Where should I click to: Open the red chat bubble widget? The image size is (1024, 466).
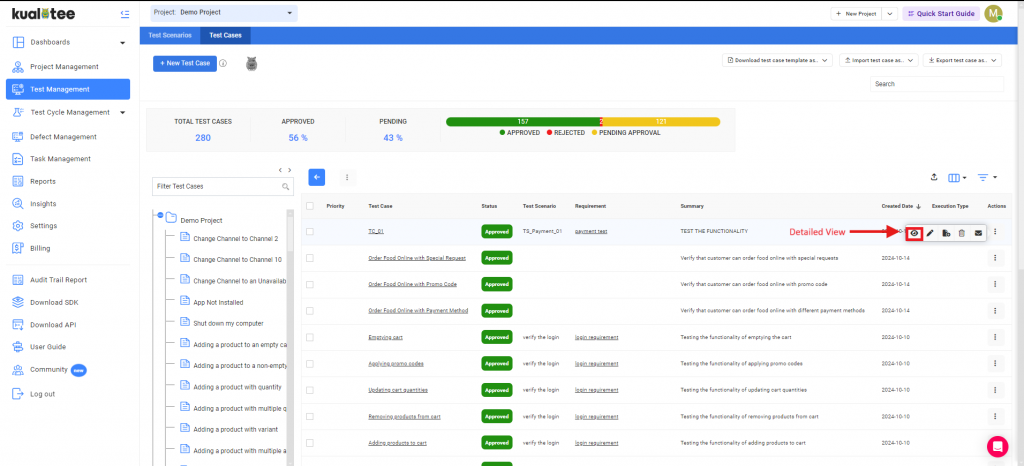point(997,446)
